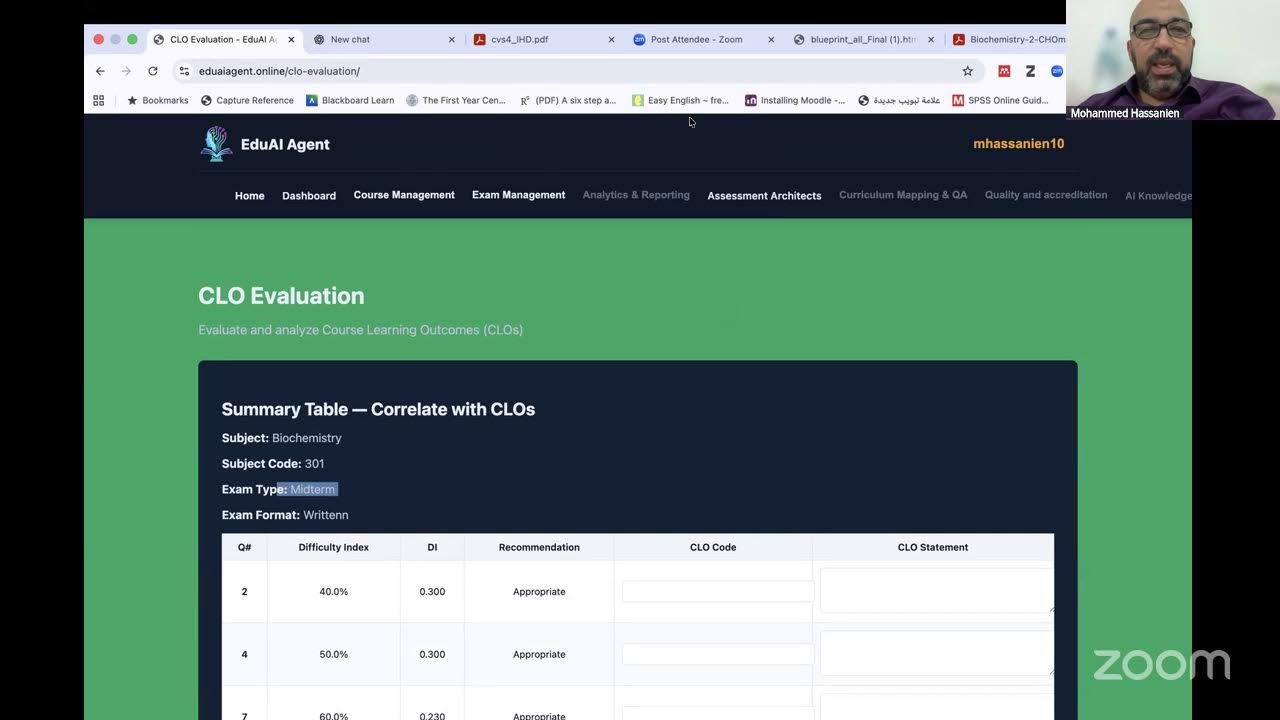This screenshot has width=1280, height=720.
Task: Open the apps grid in bookmarks bar
Action: pyautogui.click(x=98, y=100)
